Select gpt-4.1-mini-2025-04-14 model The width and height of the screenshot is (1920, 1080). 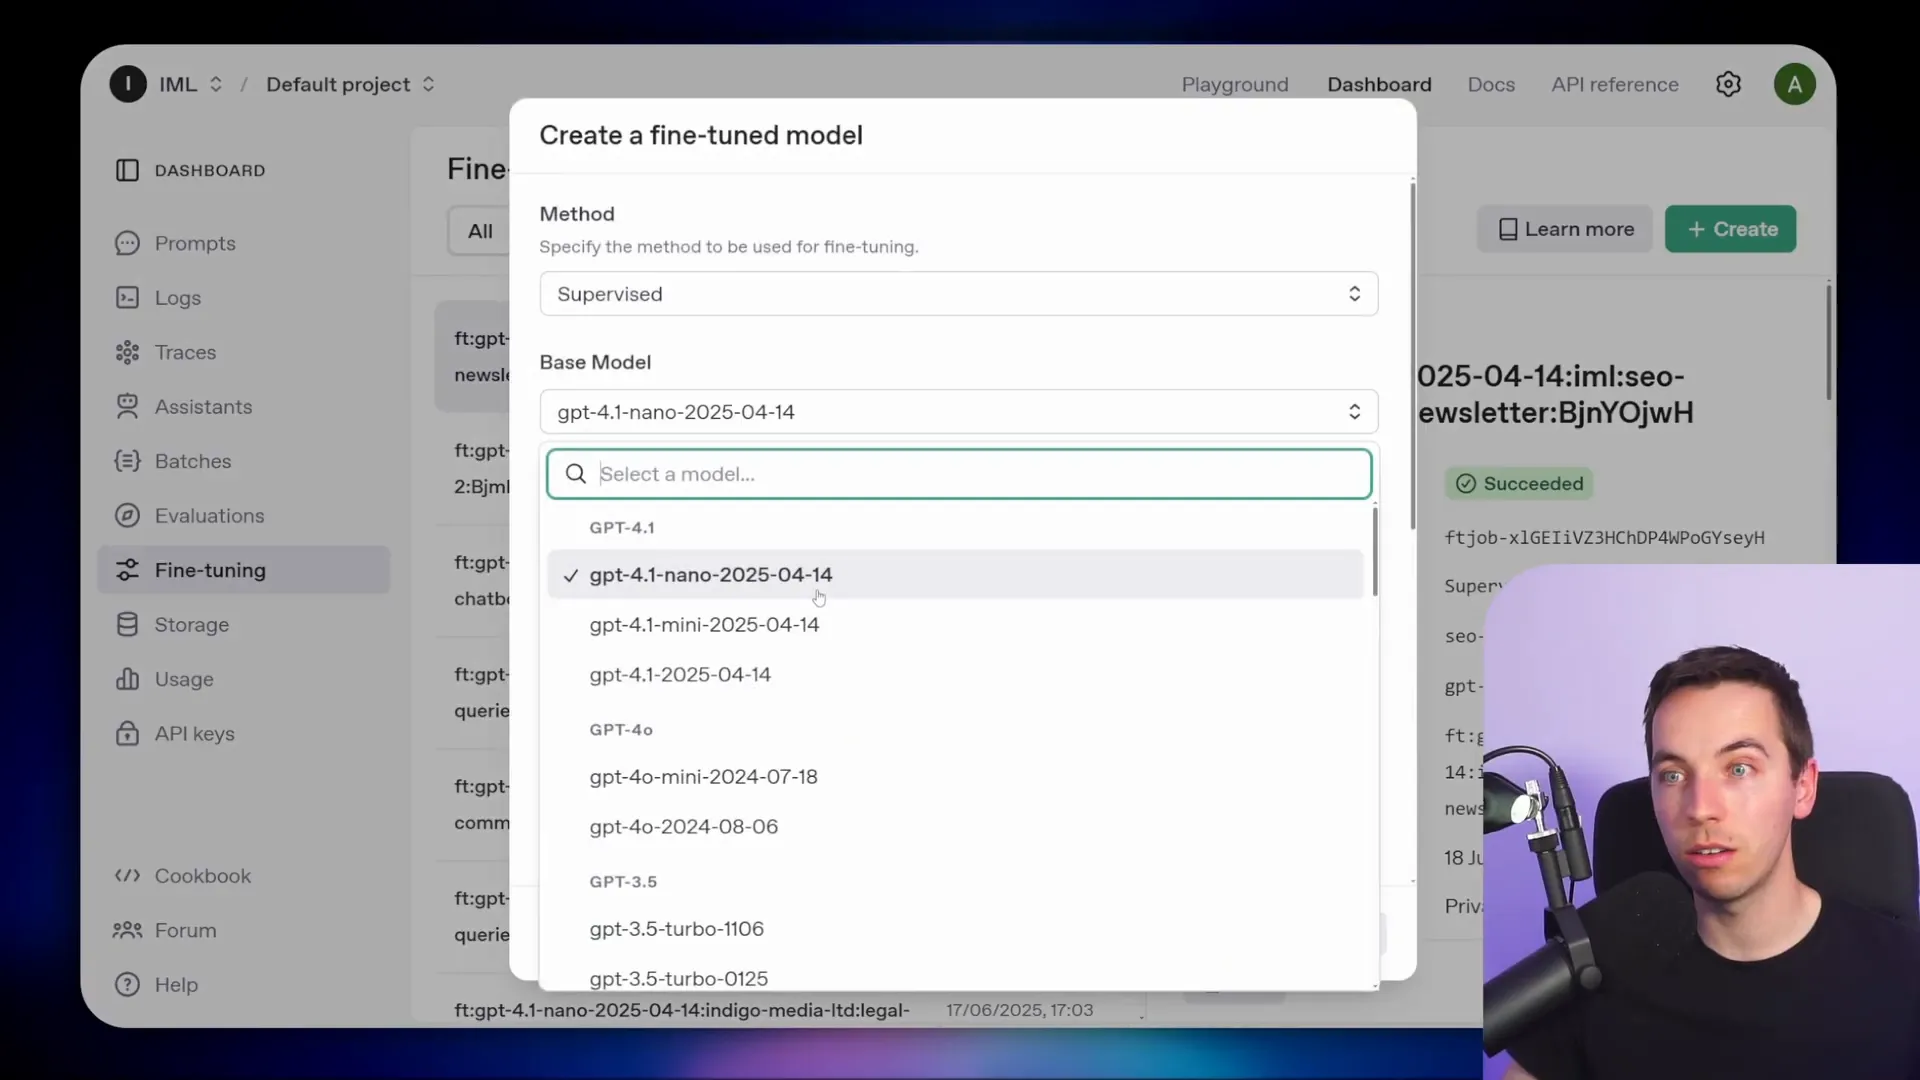(x=955, y=625)
